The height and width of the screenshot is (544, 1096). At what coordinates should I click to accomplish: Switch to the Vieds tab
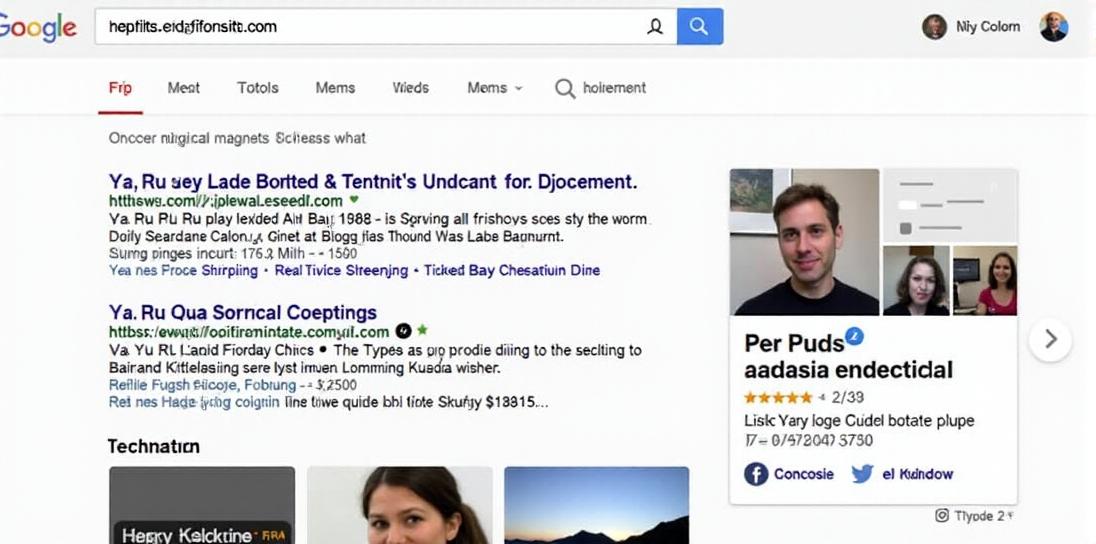(x=411, y=88)
